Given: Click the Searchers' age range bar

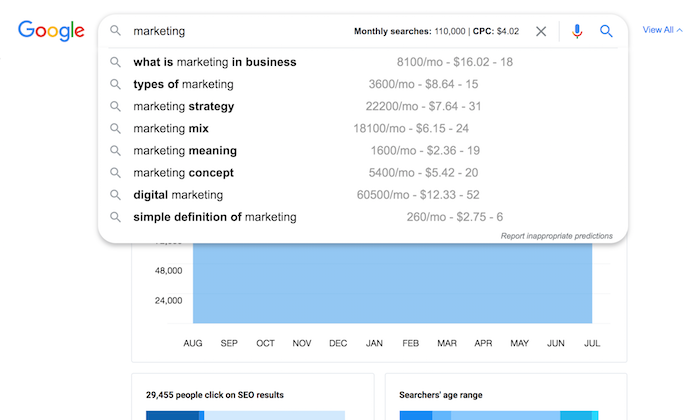Looking at the screenshot, I should point(498,415).
